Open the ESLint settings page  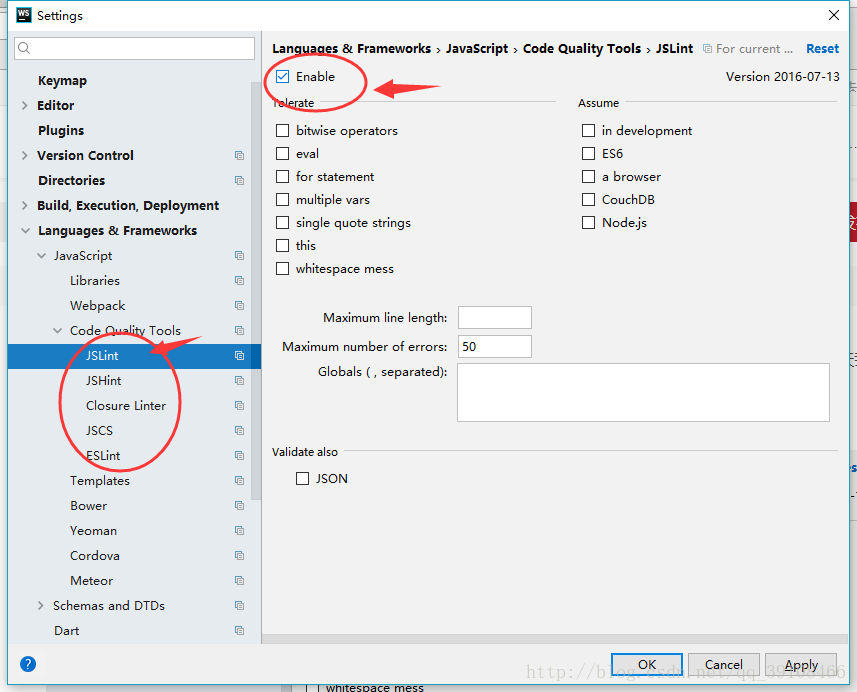click(103, 455)
